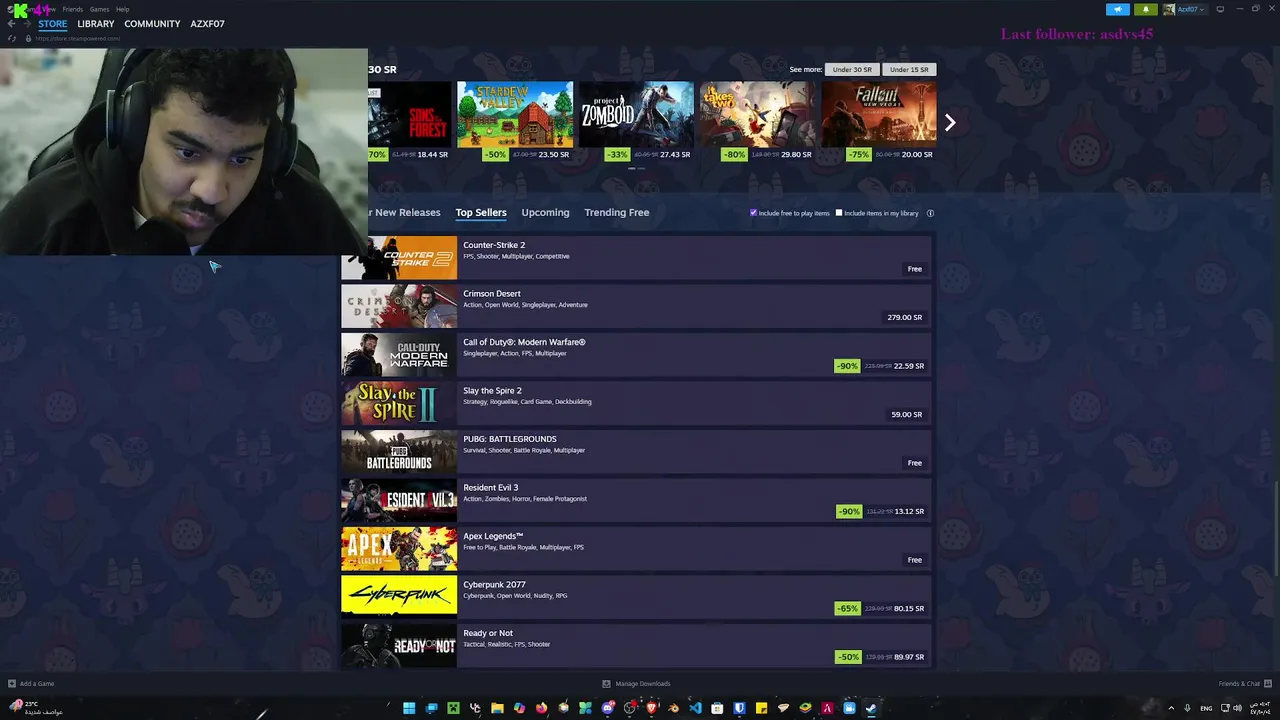Open the Friends menu
The width and height of the screenshot is (1280, 720).
pyautogui.click(x=73, y=9)
